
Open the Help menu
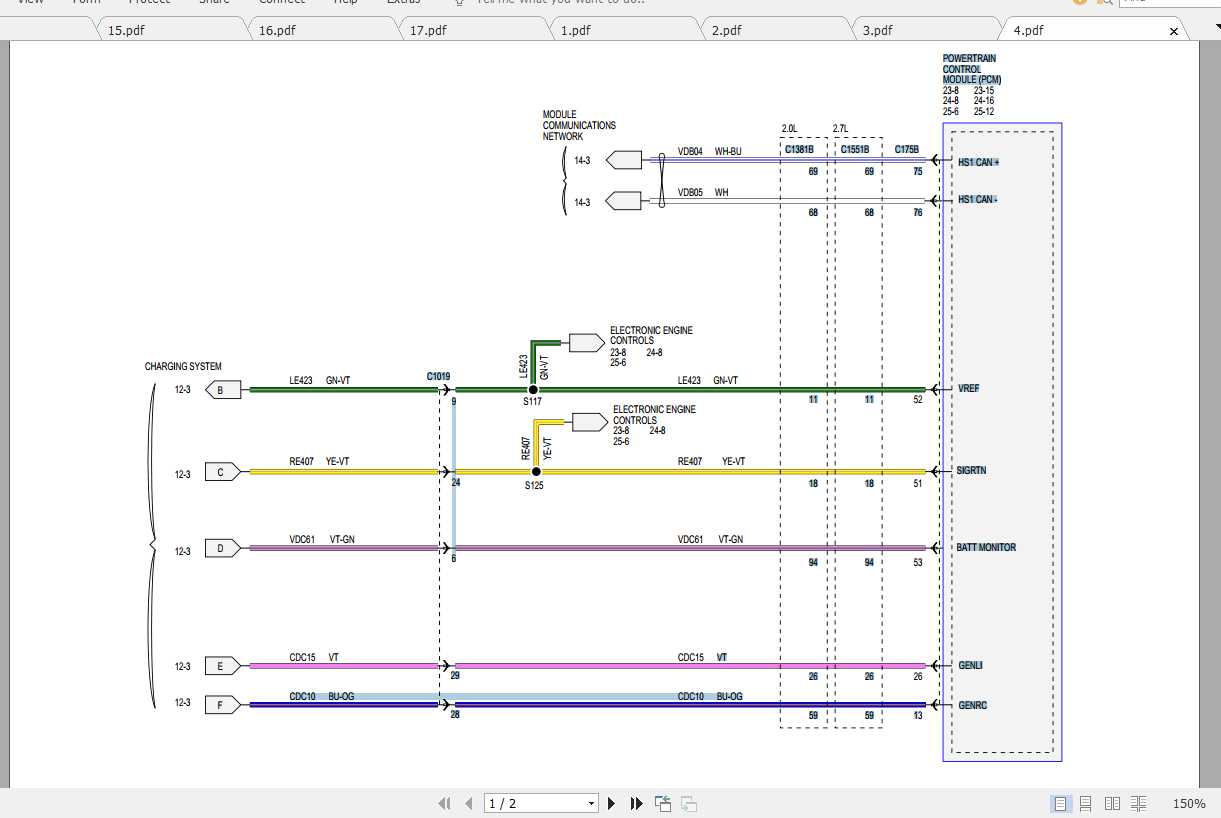(x=345, y=2)
